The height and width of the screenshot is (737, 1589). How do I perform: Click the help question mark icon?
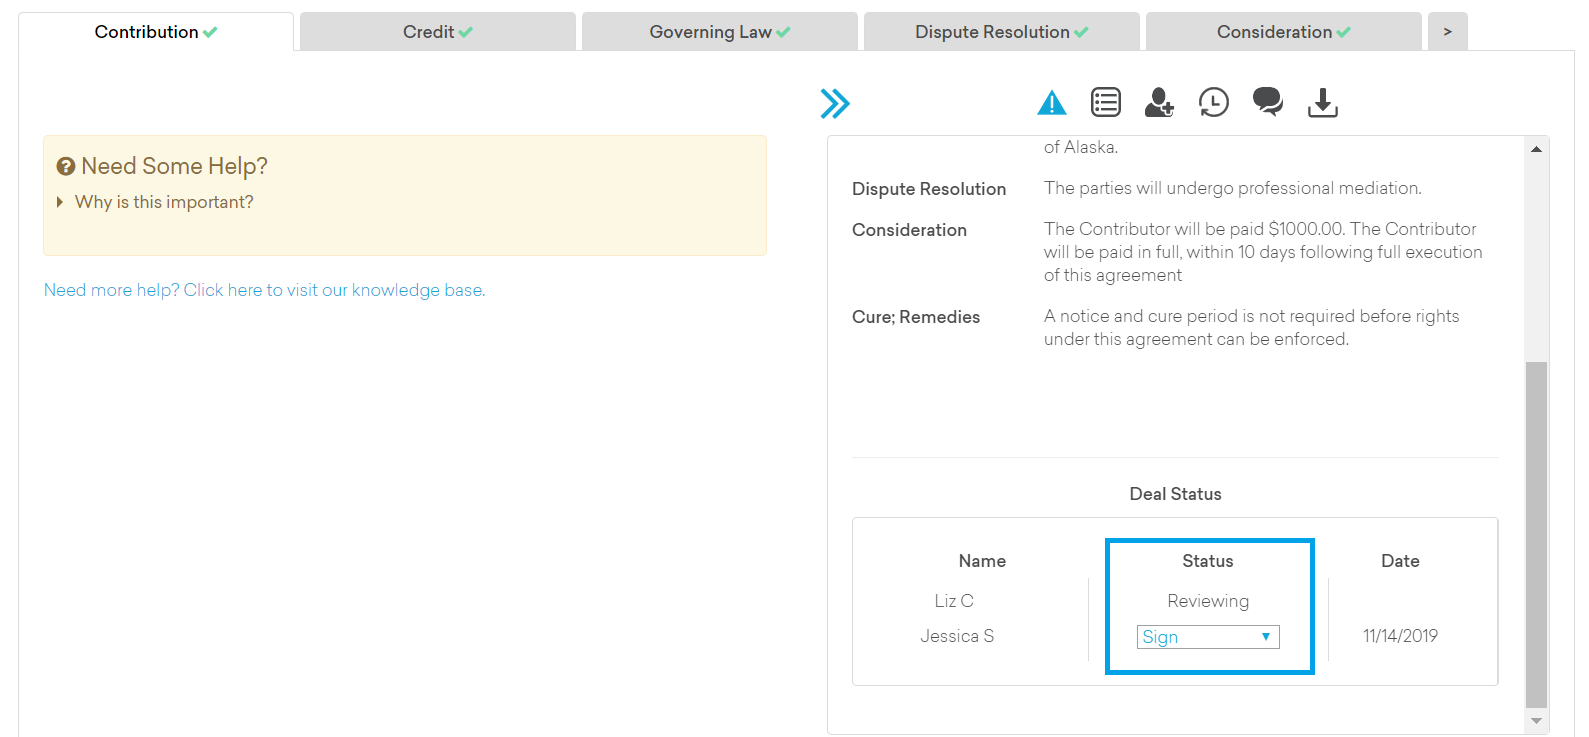click(x=66, y=166)
